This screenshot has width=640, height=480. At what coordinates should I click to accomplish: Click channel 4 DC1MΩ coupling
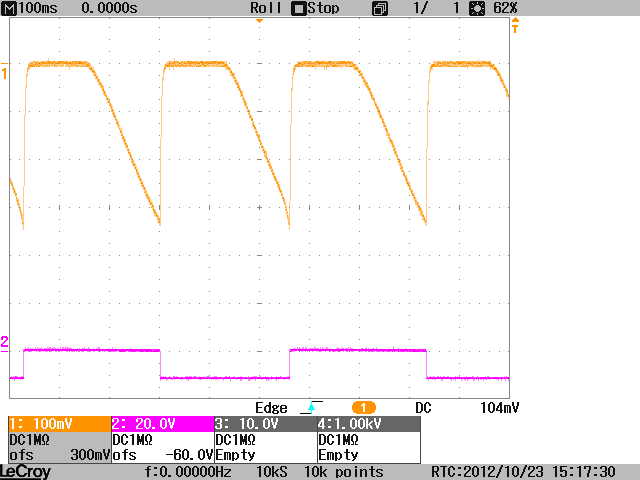point(338,440)
